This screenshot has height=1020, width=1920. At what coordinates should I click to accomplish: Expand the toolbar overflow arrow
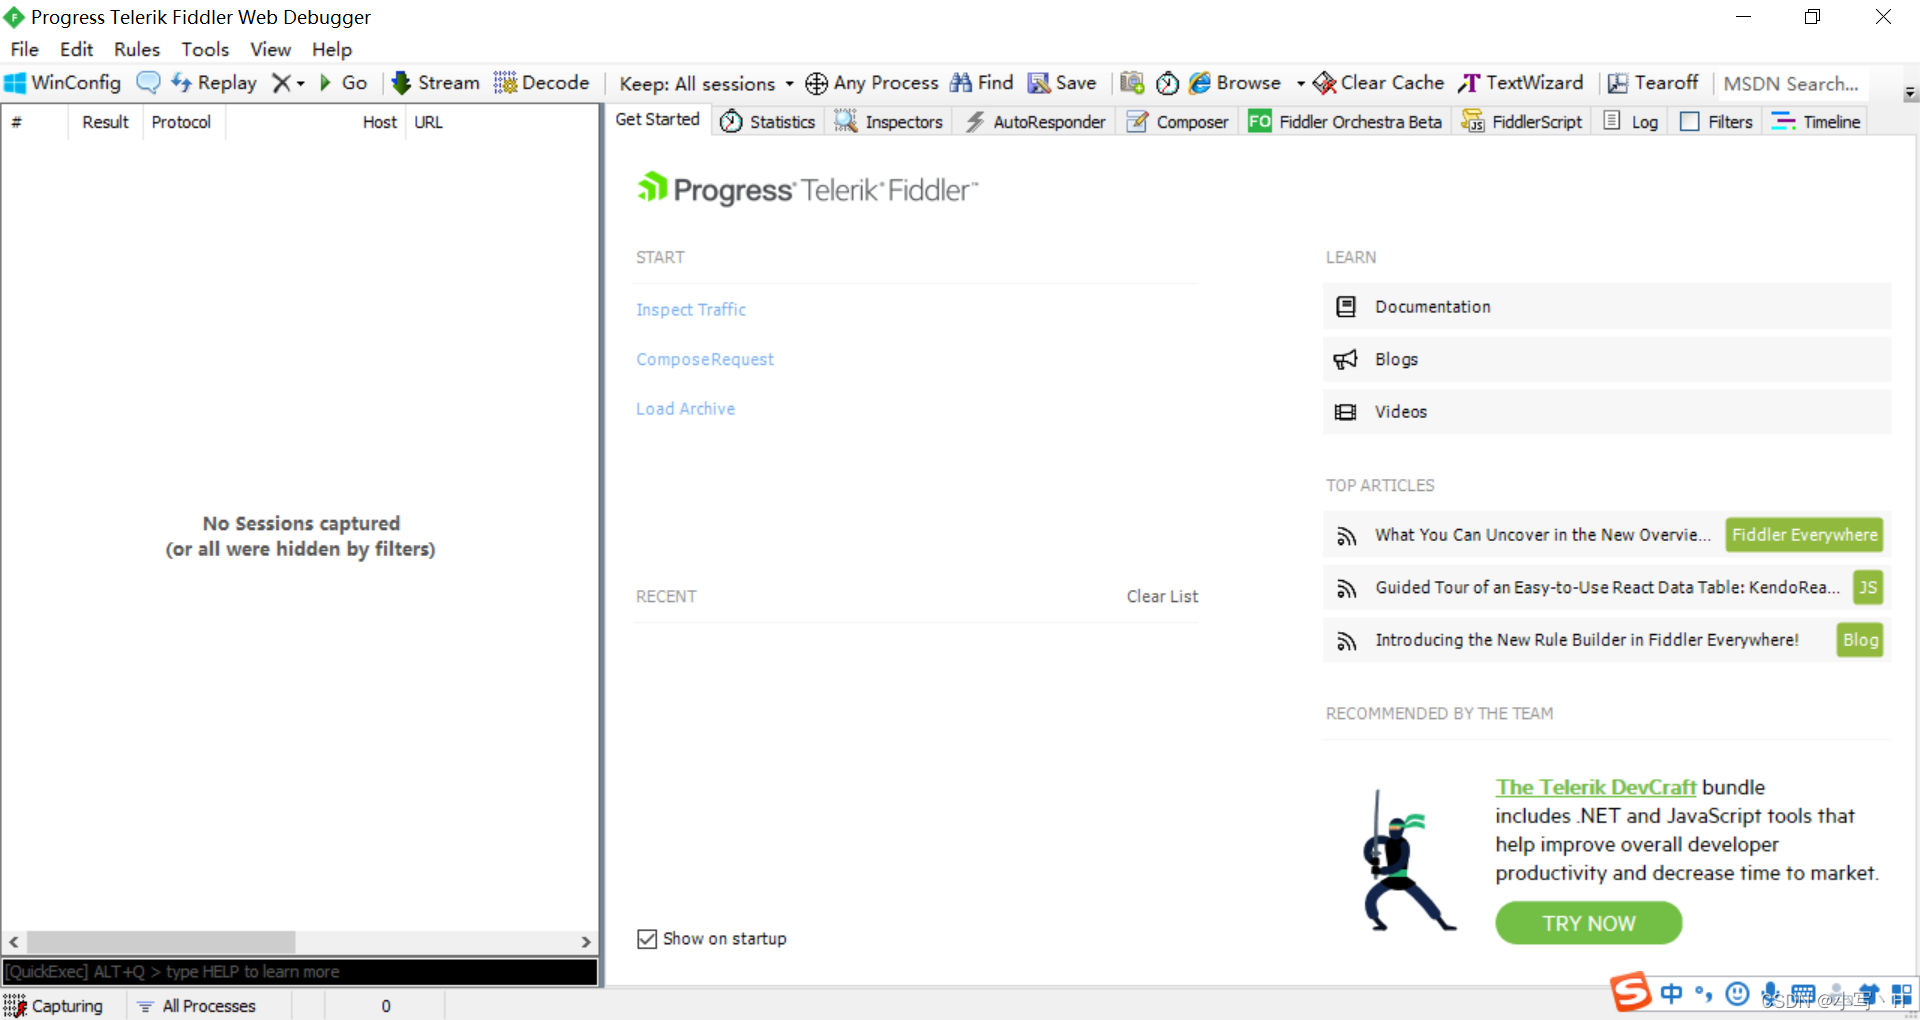[x=1910, y=93]
